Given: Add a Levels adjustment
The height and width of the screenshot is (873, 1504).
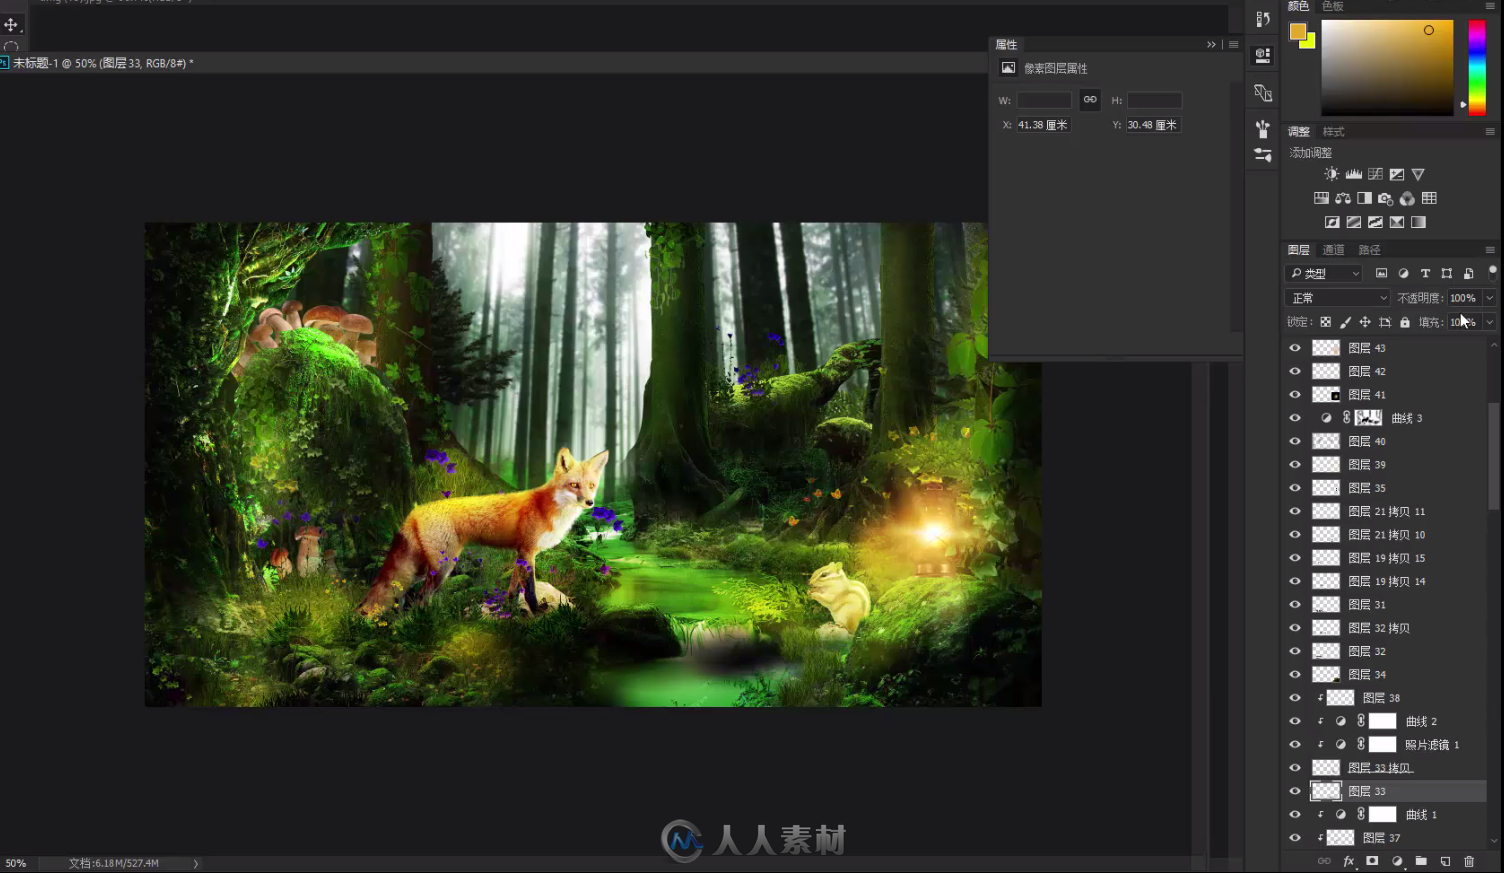Looking at the screenshot, I should tap(1353, 174).
